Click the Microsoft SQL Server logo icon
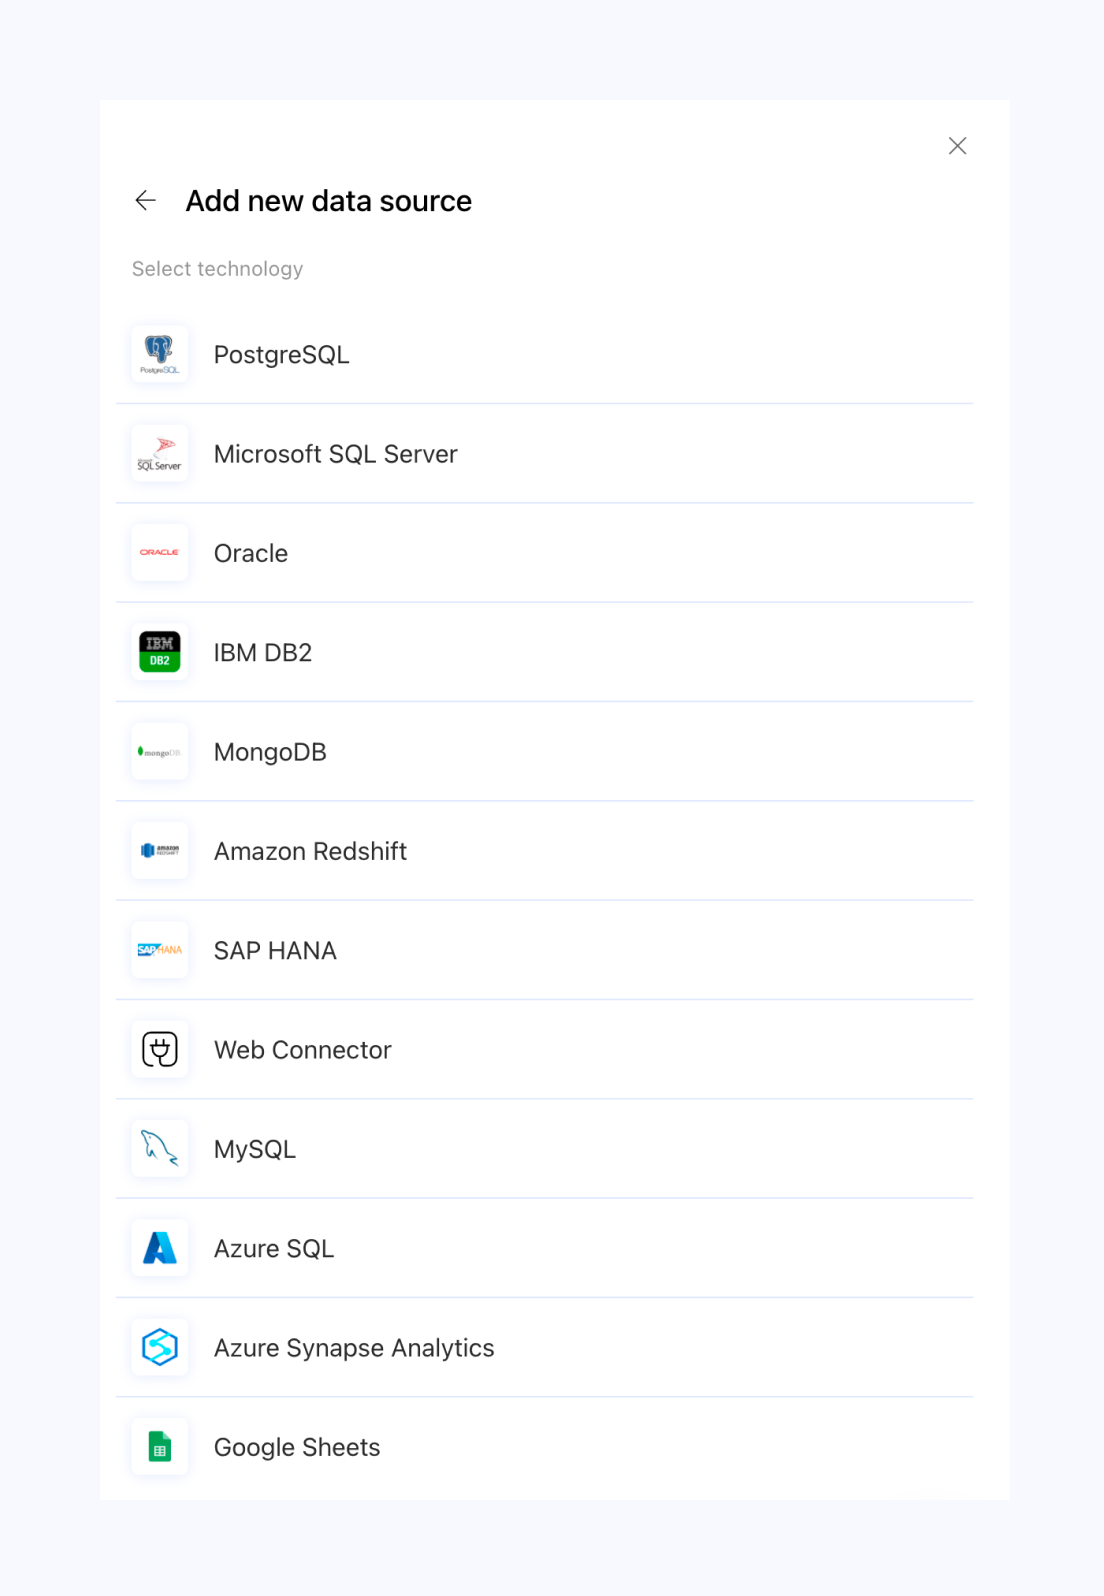This screenshot has height=1596, width=1104. click(x=160, y=454)
